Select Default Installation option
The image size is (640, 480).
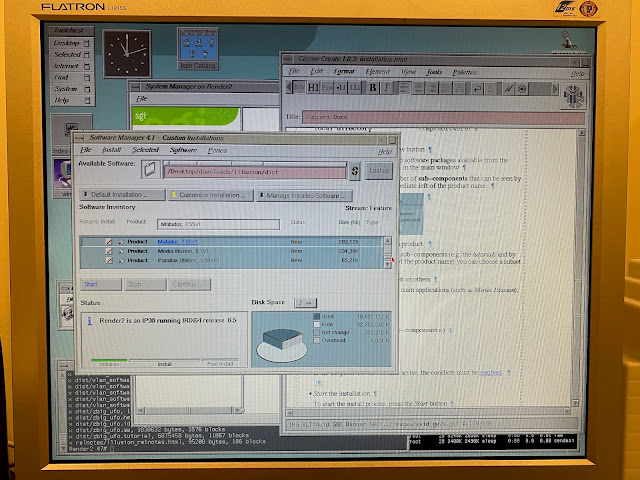[122, 194]
